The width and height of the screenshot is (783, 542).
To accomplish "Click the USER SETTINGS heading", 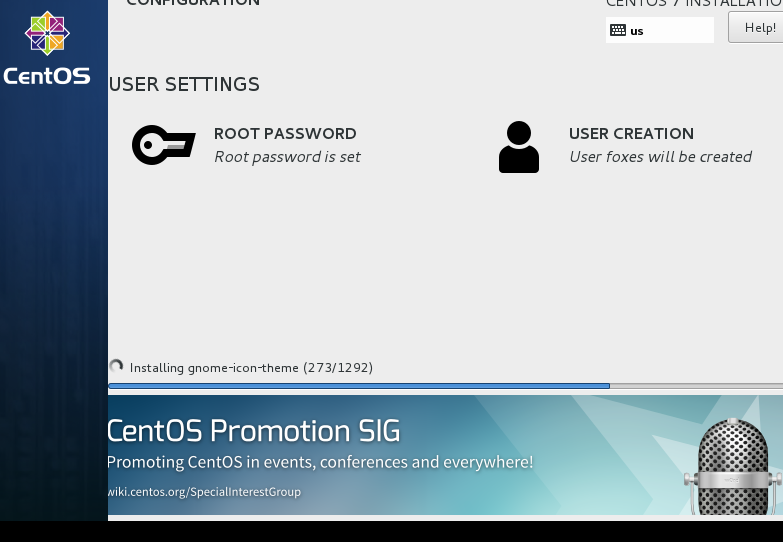I will pyautogui.click(x=184, y=84).
